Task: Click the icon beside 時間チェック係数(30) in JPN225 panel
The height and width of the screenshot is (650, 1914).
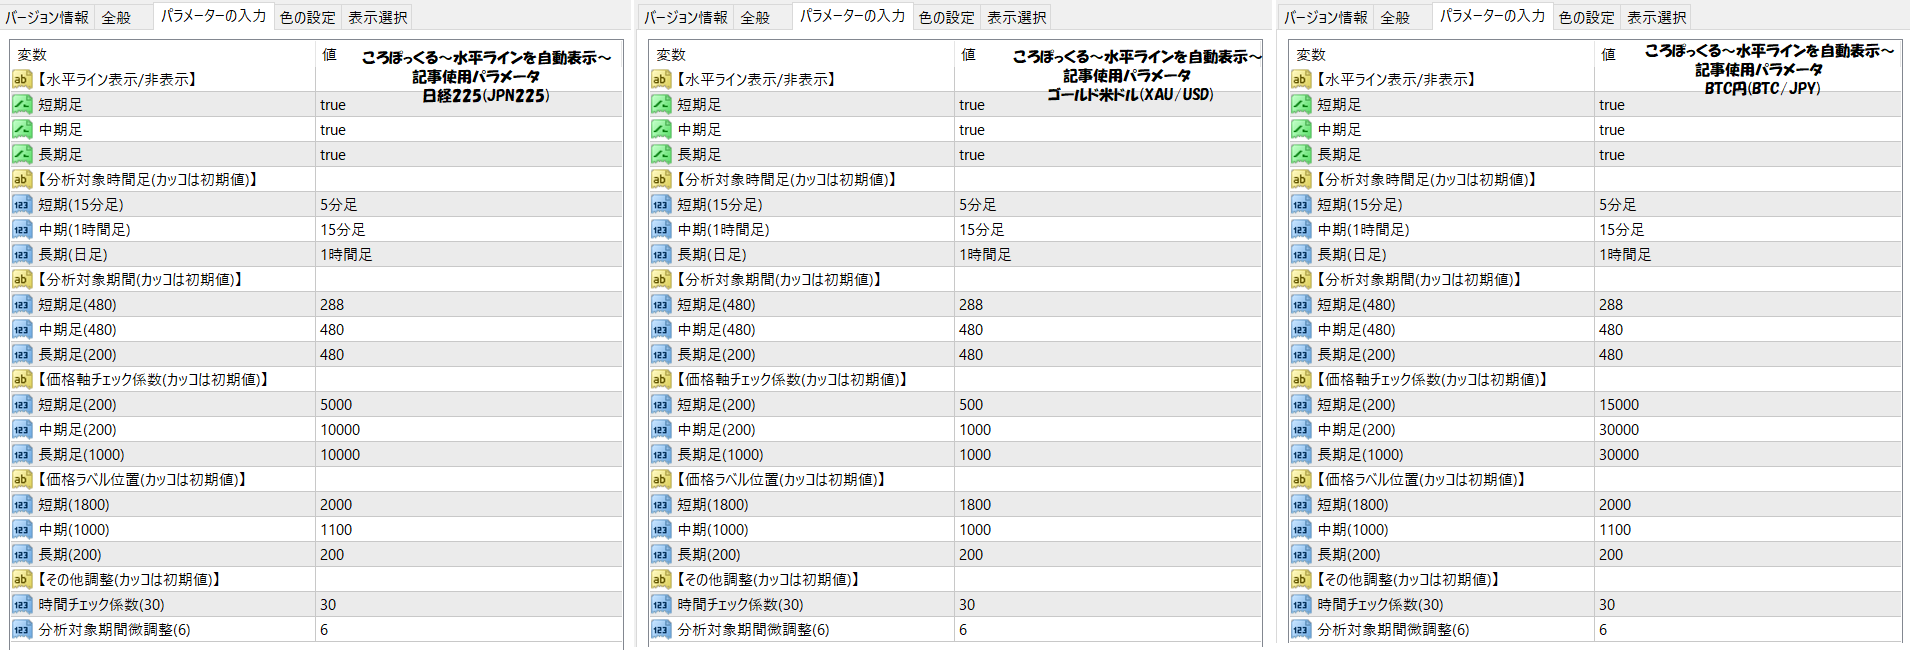Action: point(22,604)
